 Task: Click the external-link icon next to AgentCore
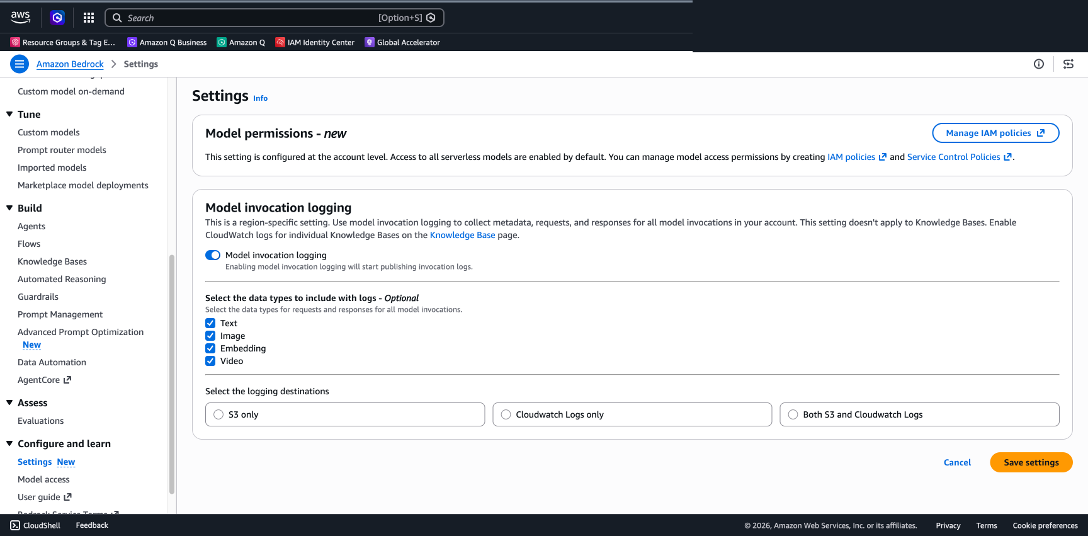point(67,380)
